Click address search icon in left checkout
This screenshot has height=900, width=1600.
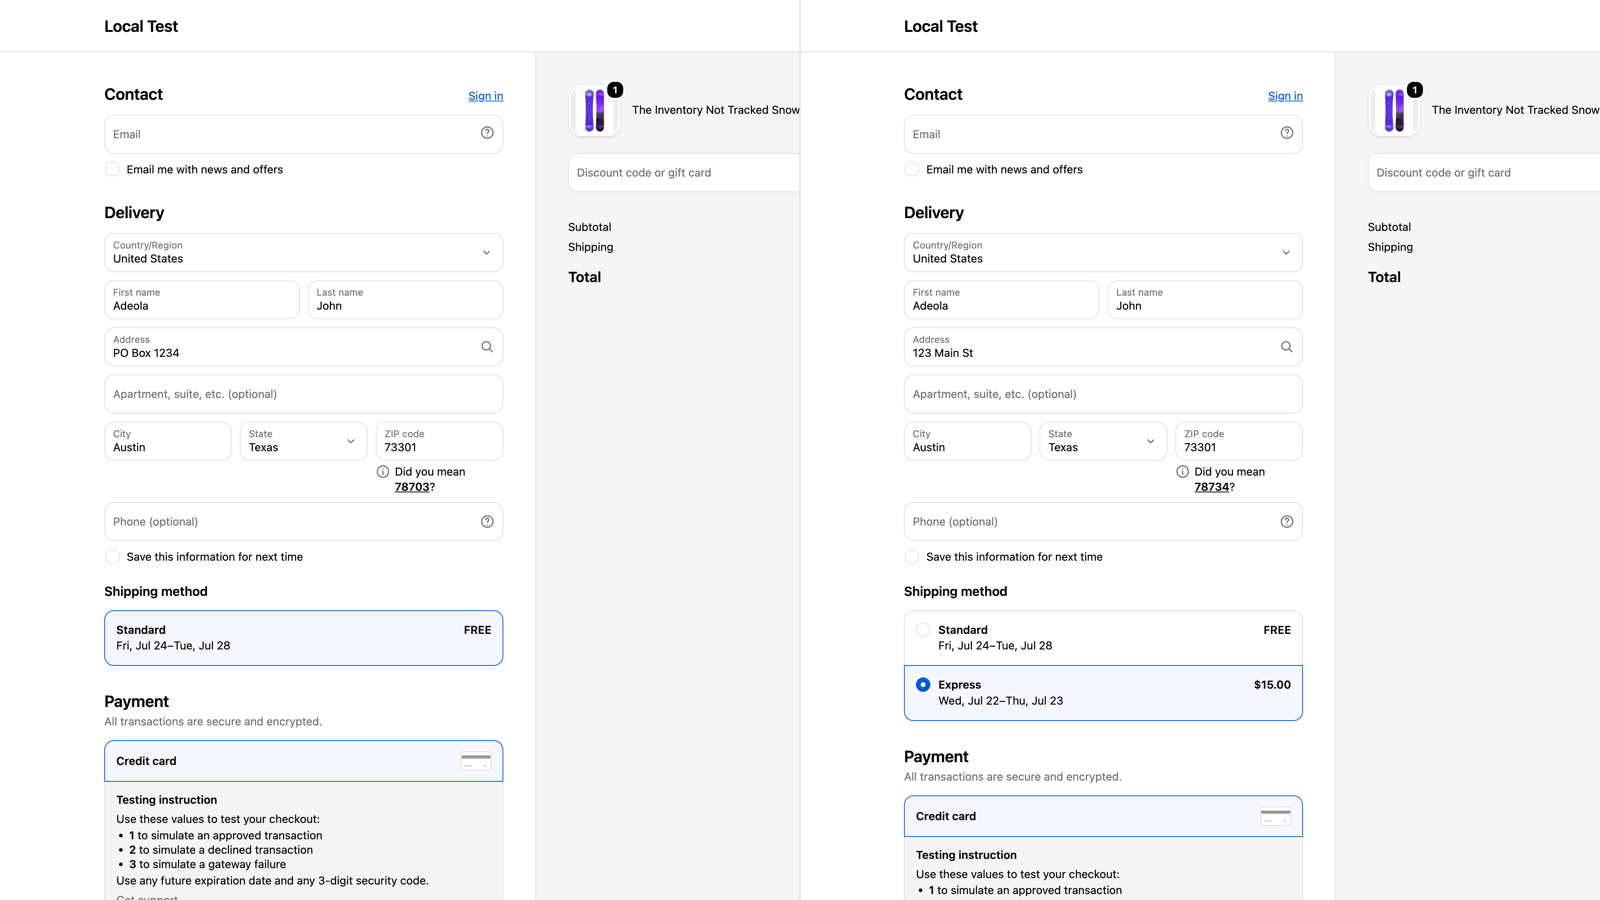click(487, 347)
